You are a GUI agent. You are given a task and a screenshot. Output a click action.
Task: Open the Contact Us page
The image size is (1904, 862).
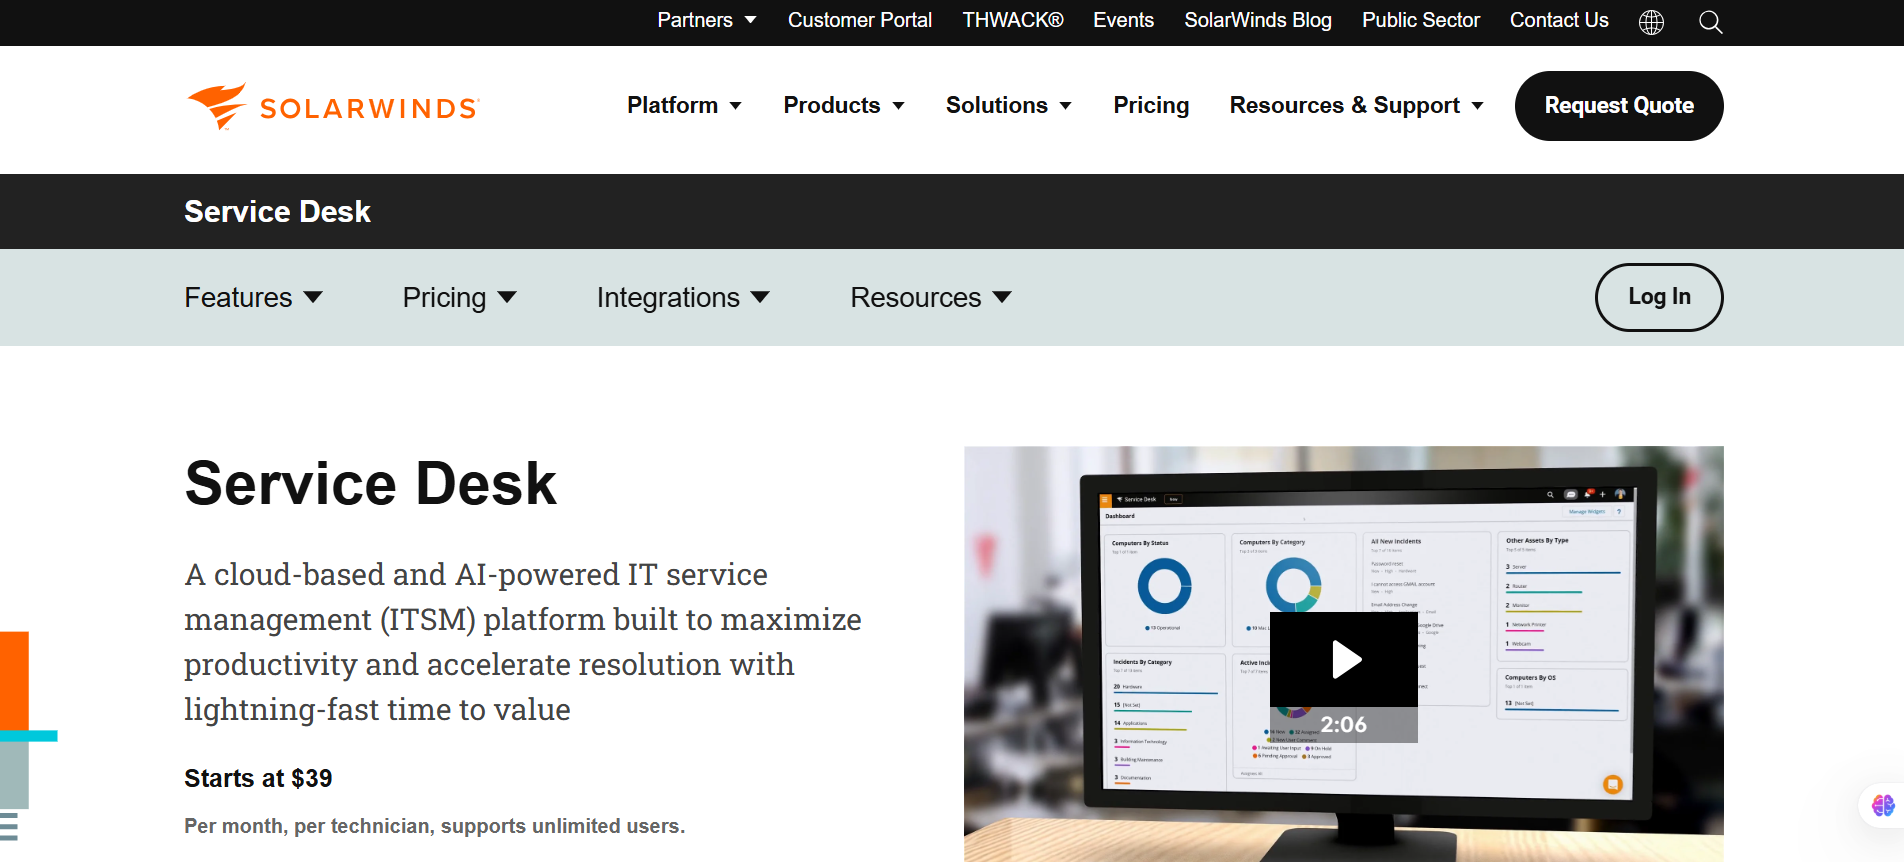click(x=1558, y=20)
